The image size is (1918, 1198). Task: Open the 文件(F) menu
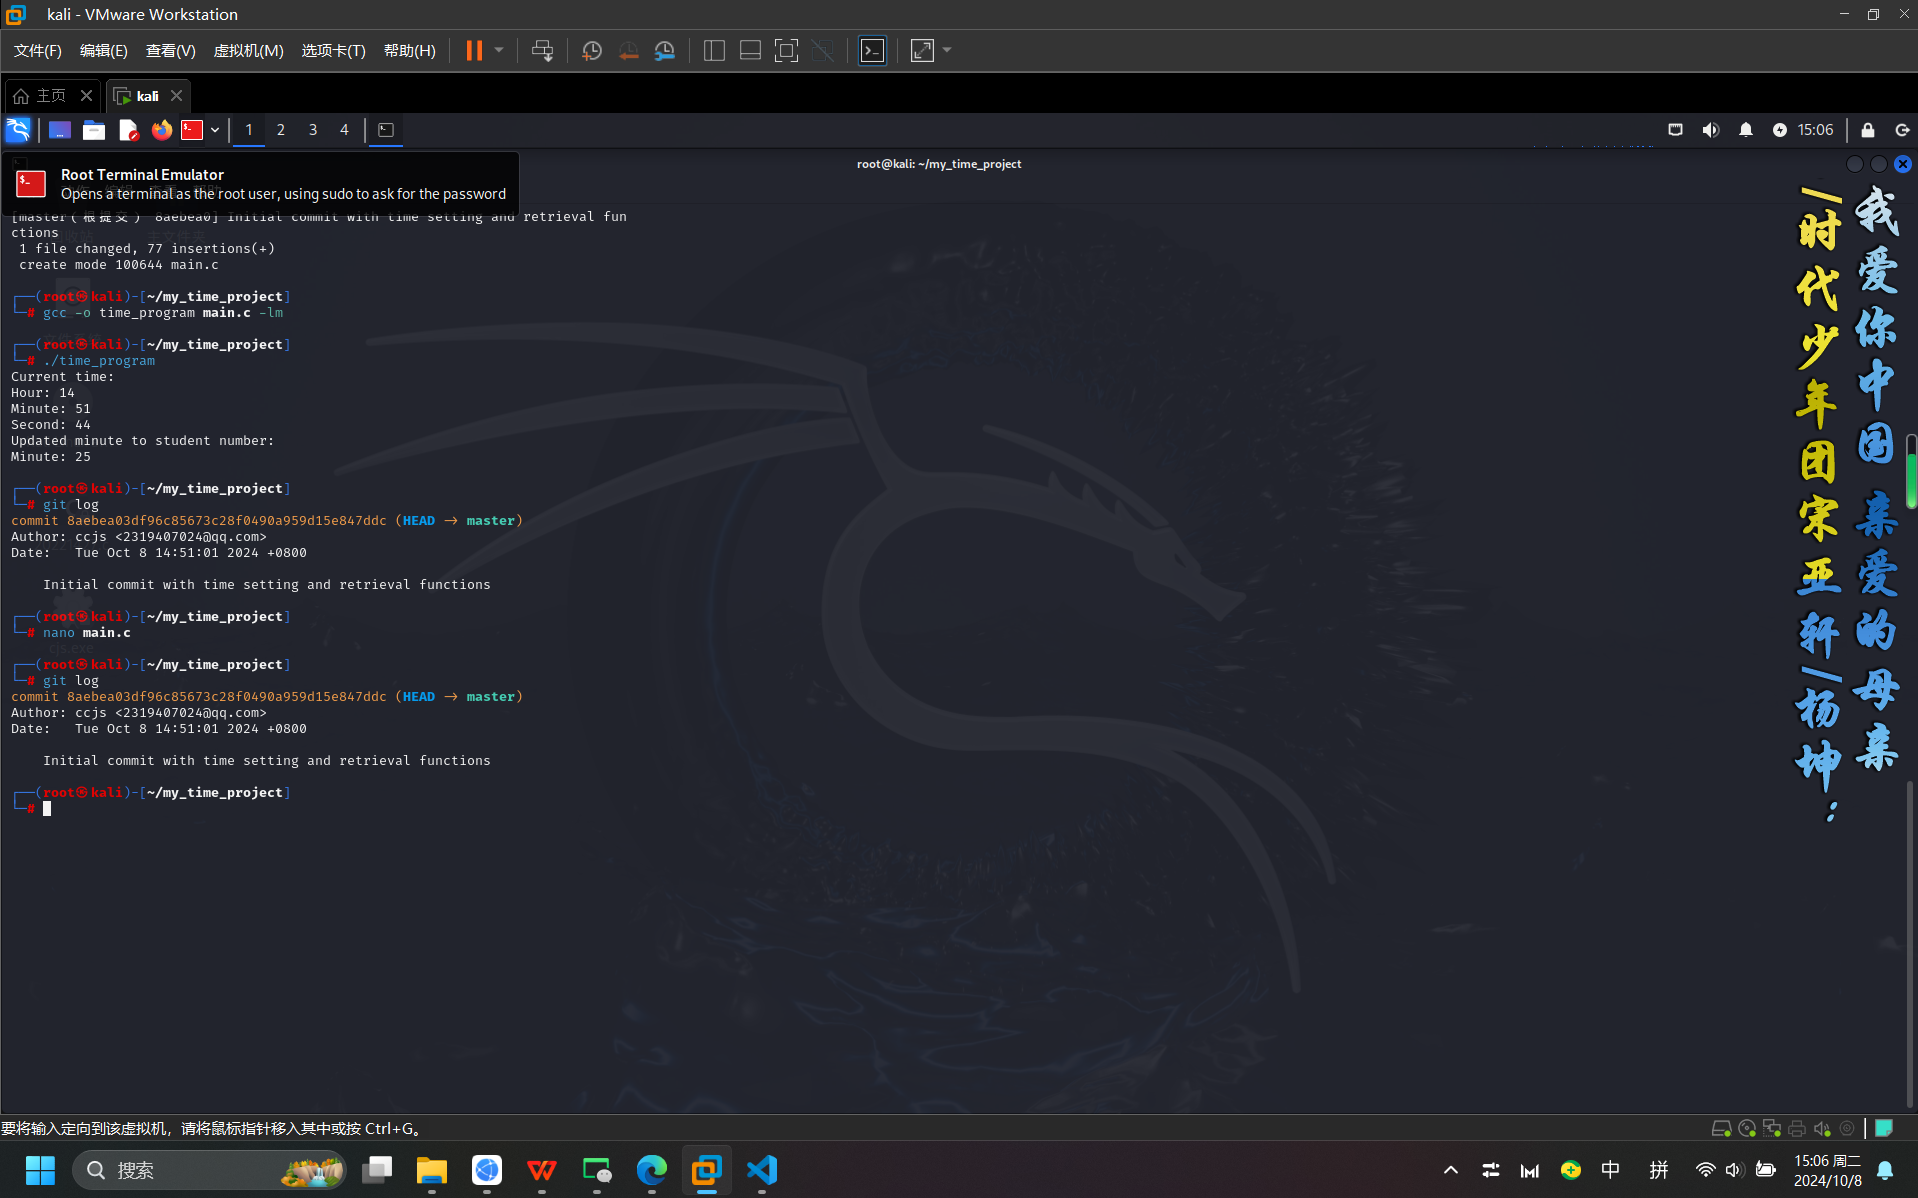point(37,50)
